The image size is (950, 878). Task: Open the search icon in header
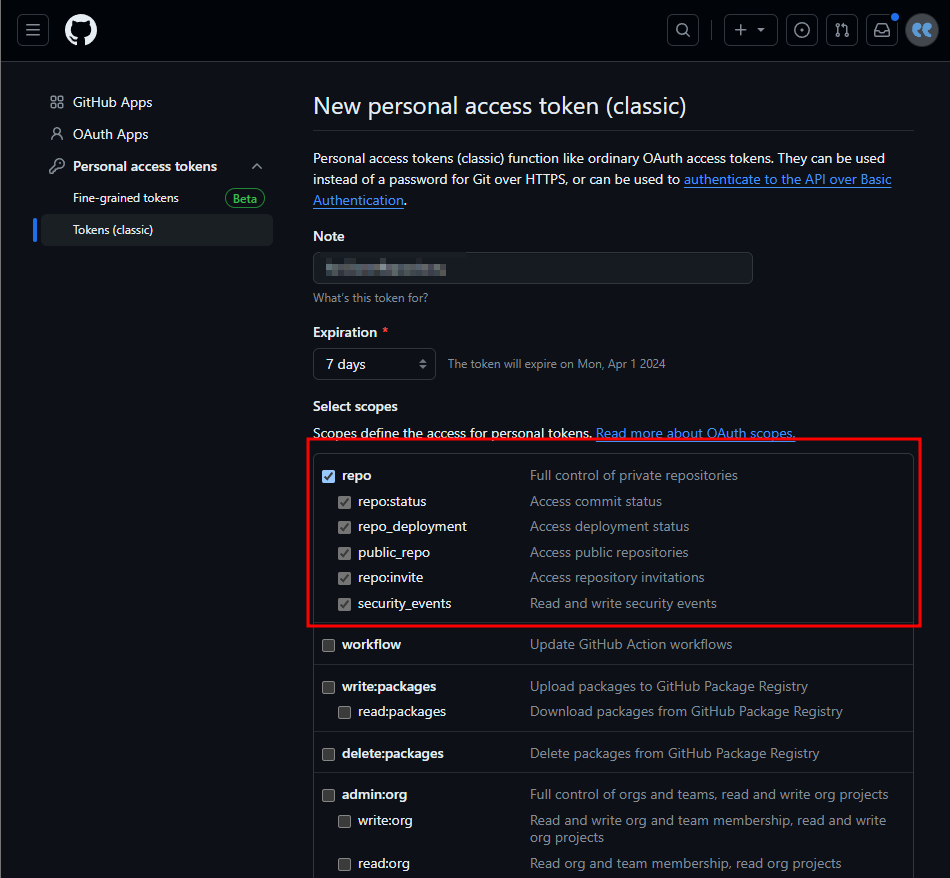tap(683, 30)
